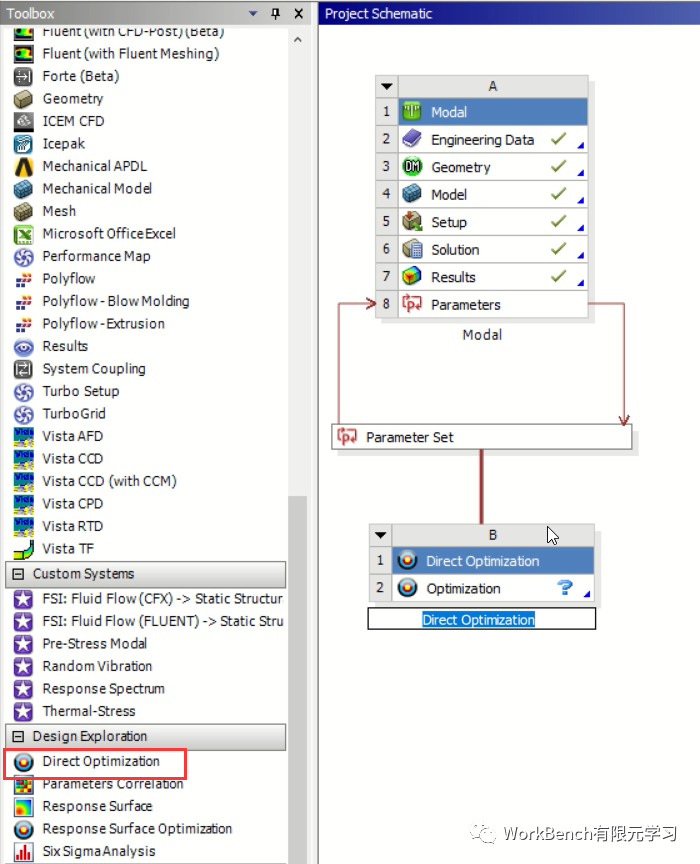Click the System Coupling icon
Viewport: 700px width, 864px height.
tap(23, 369)
